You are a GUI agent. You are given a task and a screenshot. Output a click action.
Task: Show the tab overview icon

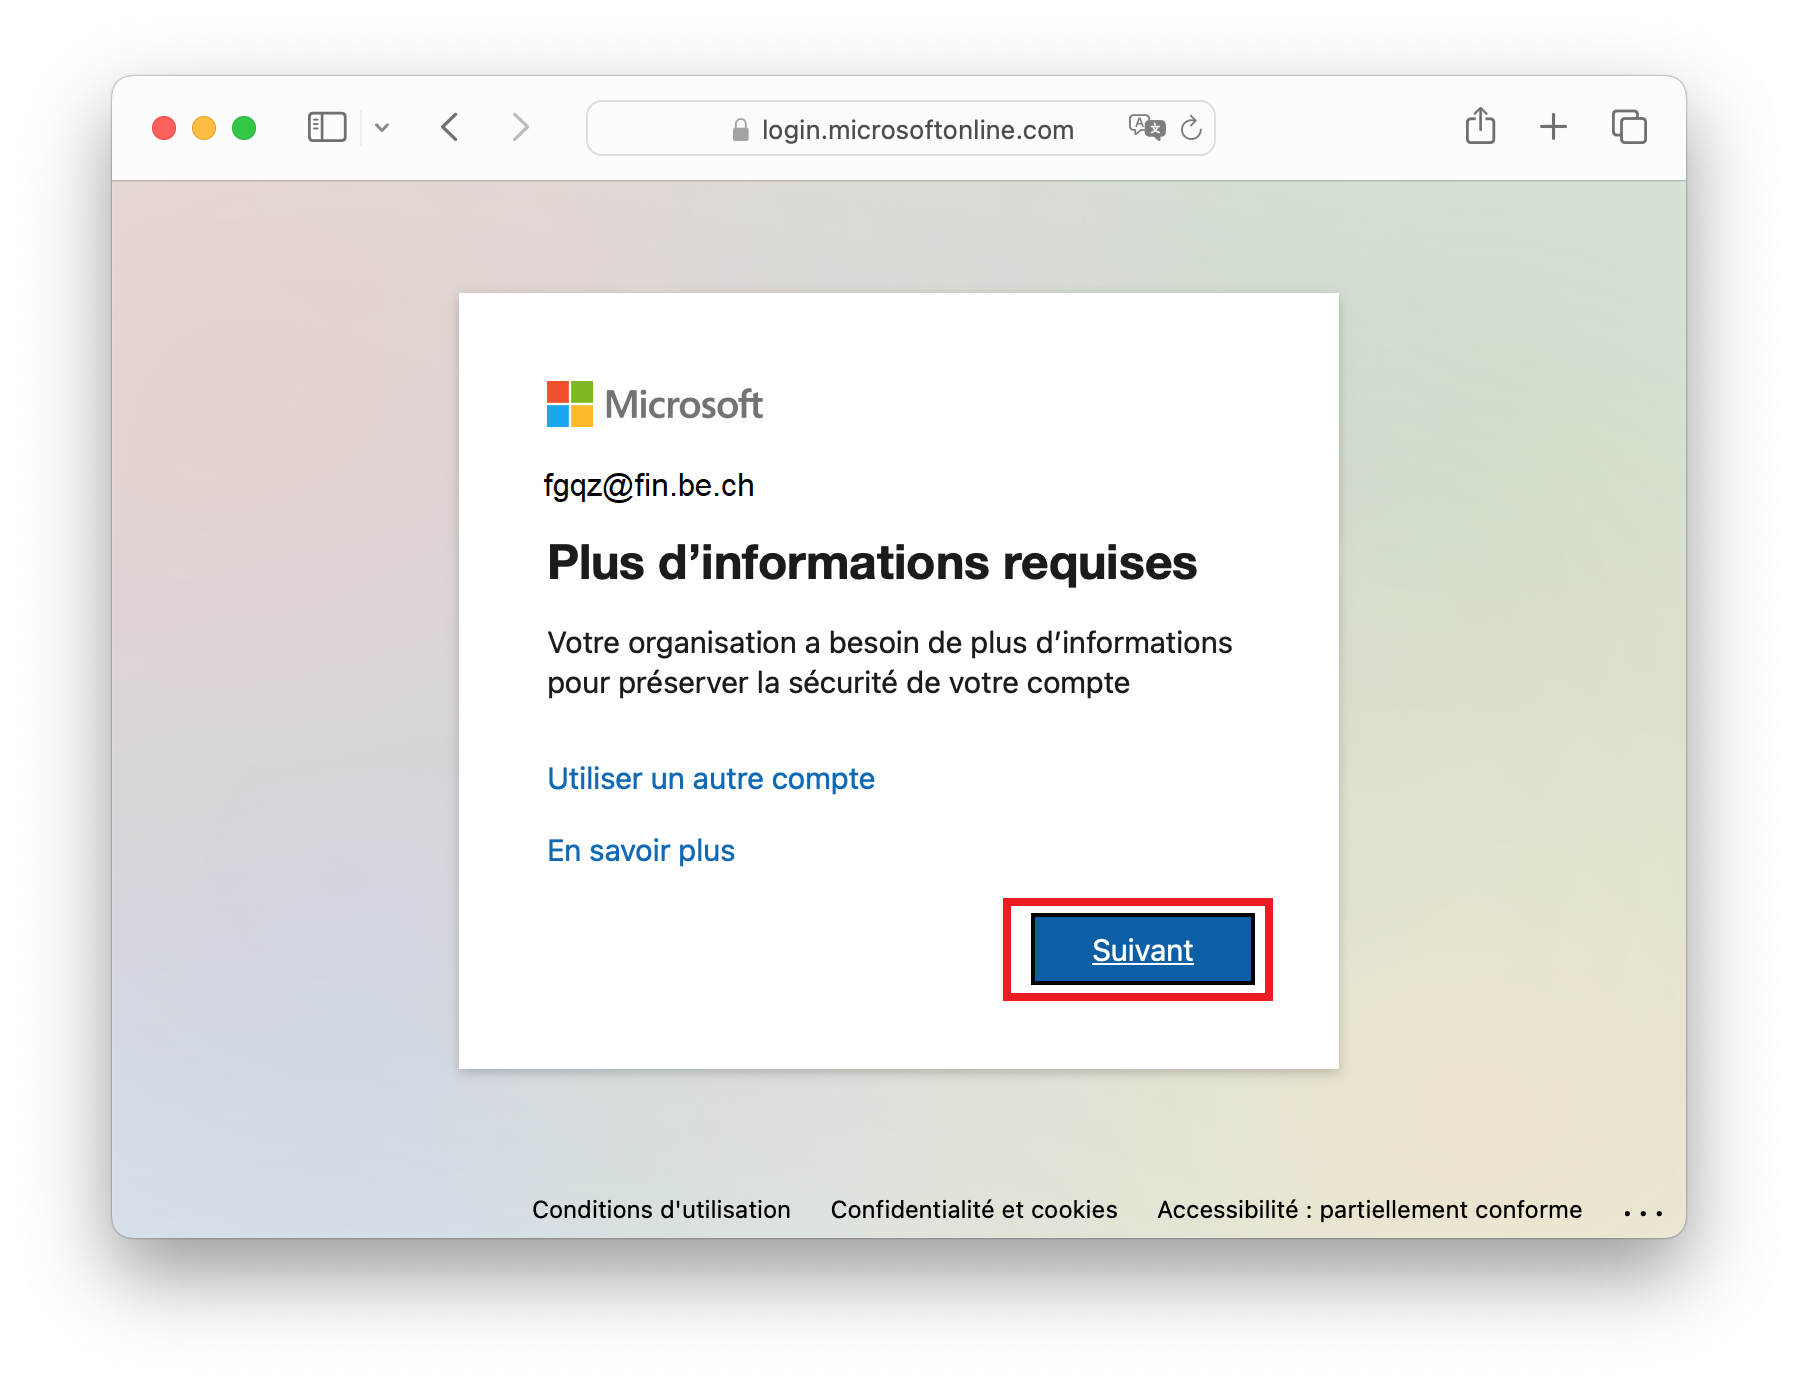1629,127
